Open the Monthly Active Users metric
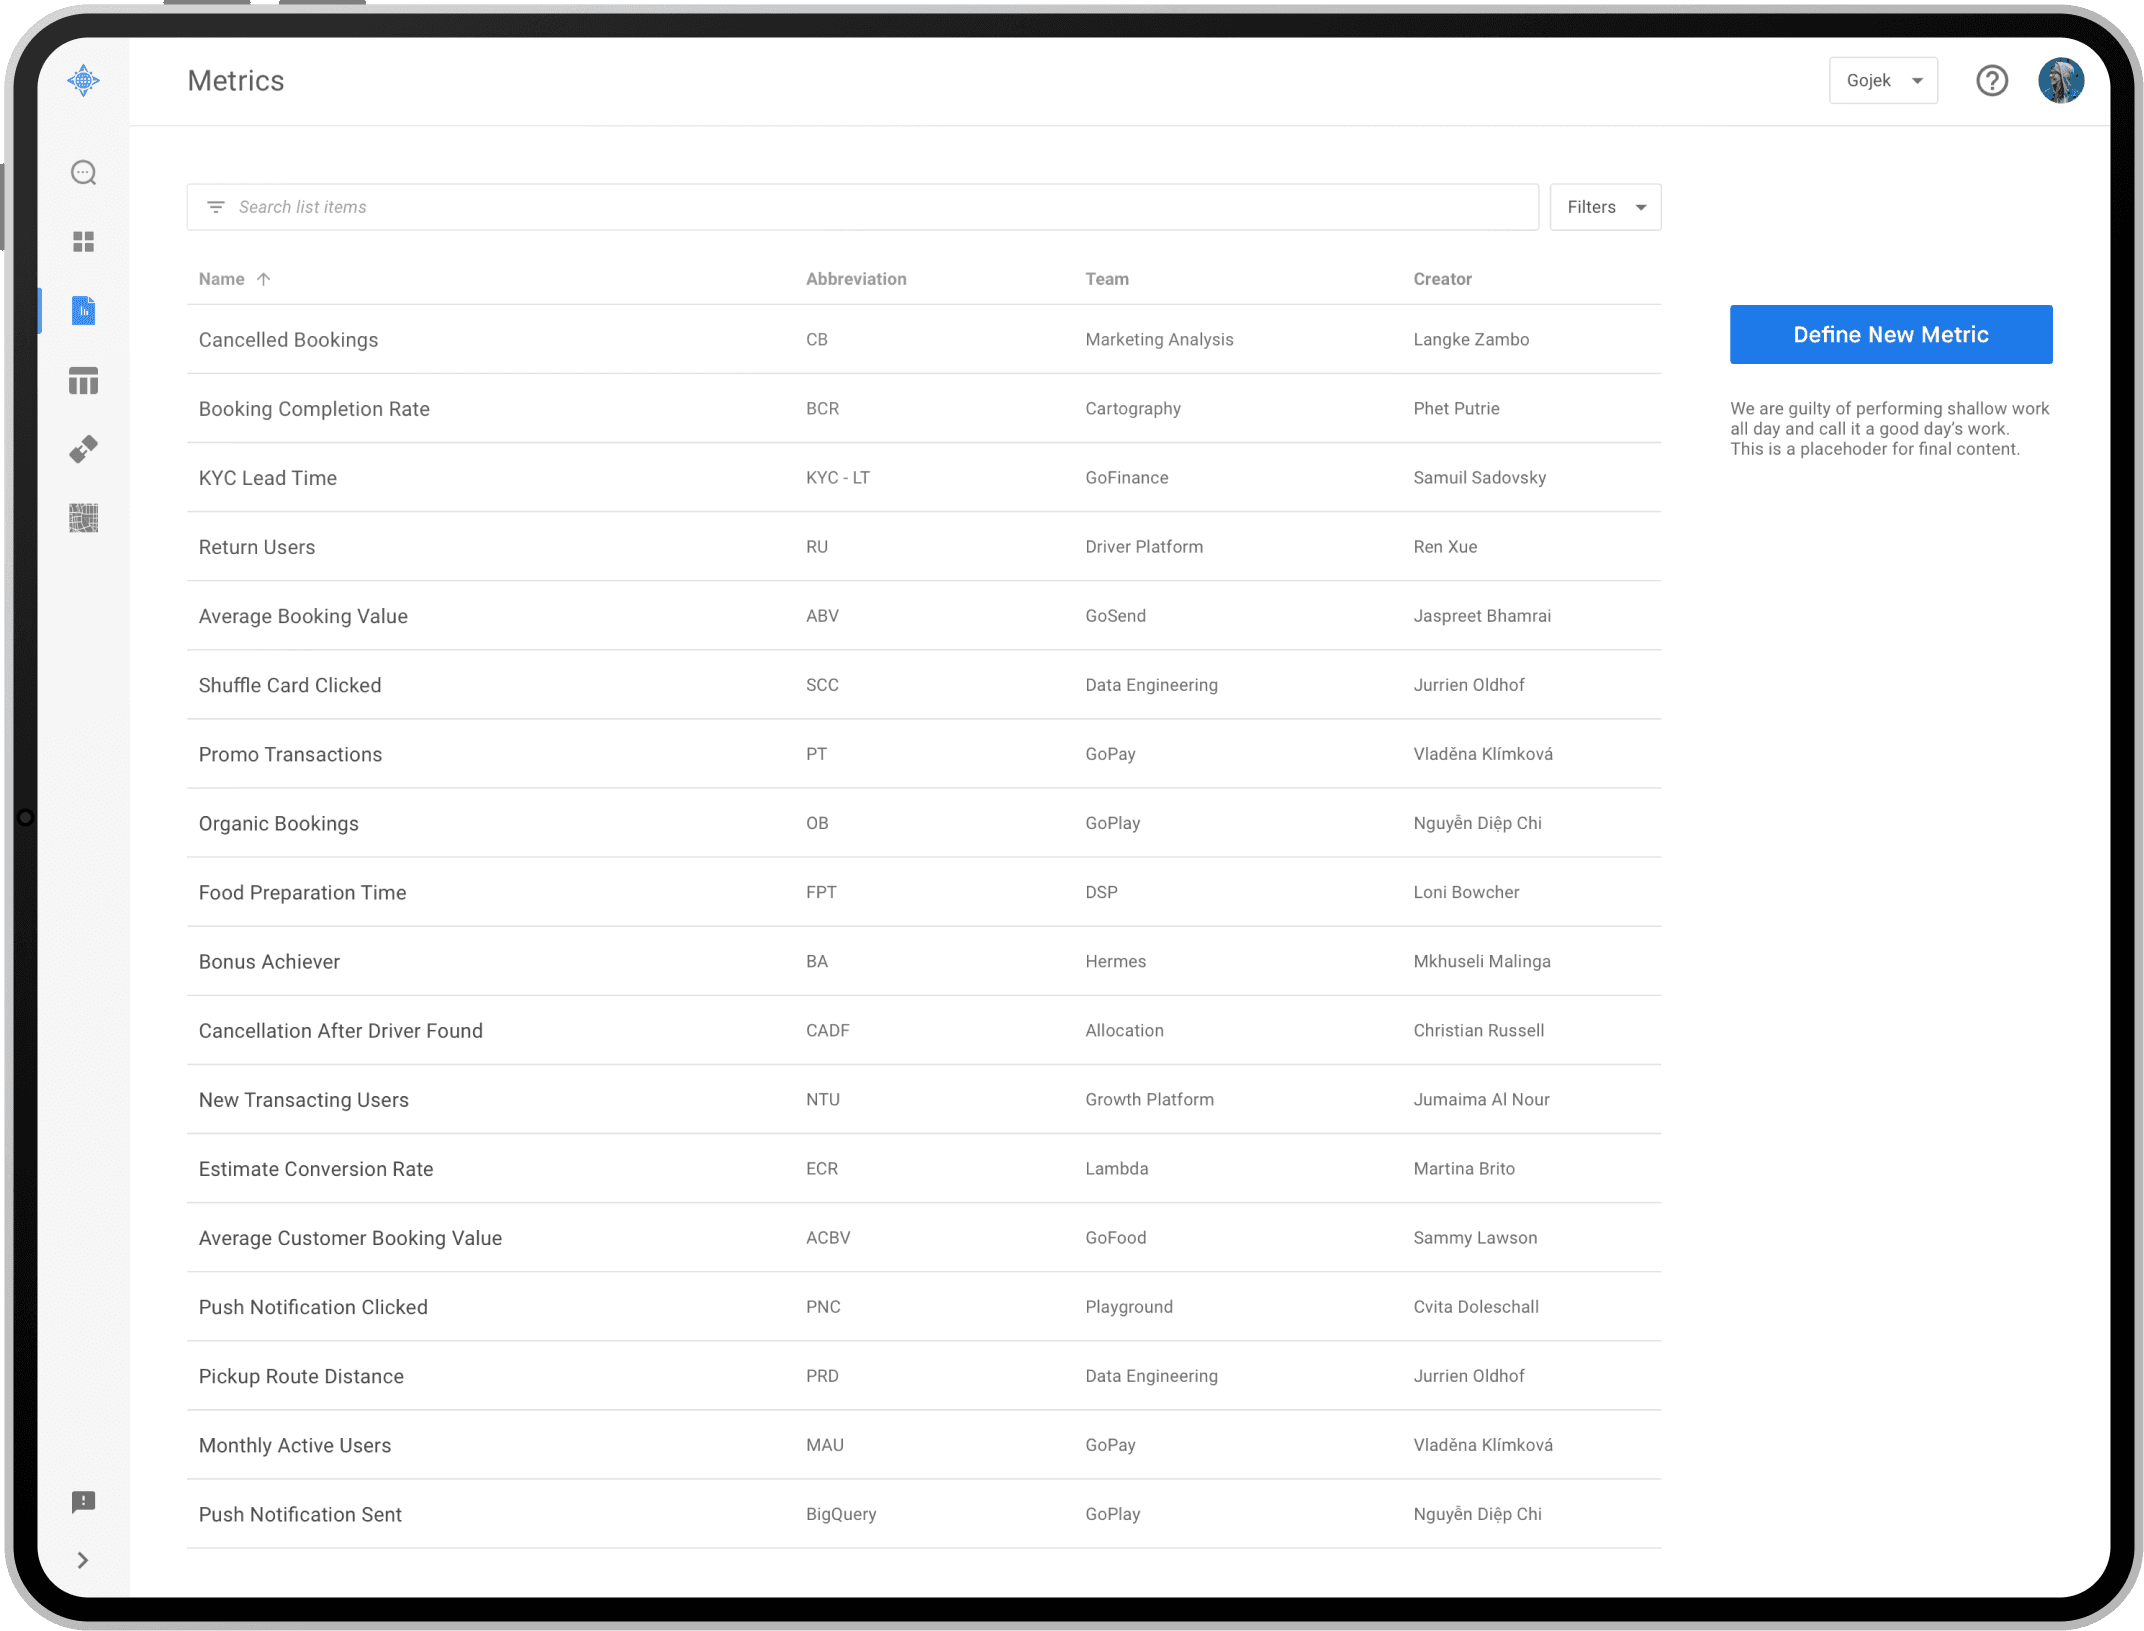 click(x=294, y=1444)
